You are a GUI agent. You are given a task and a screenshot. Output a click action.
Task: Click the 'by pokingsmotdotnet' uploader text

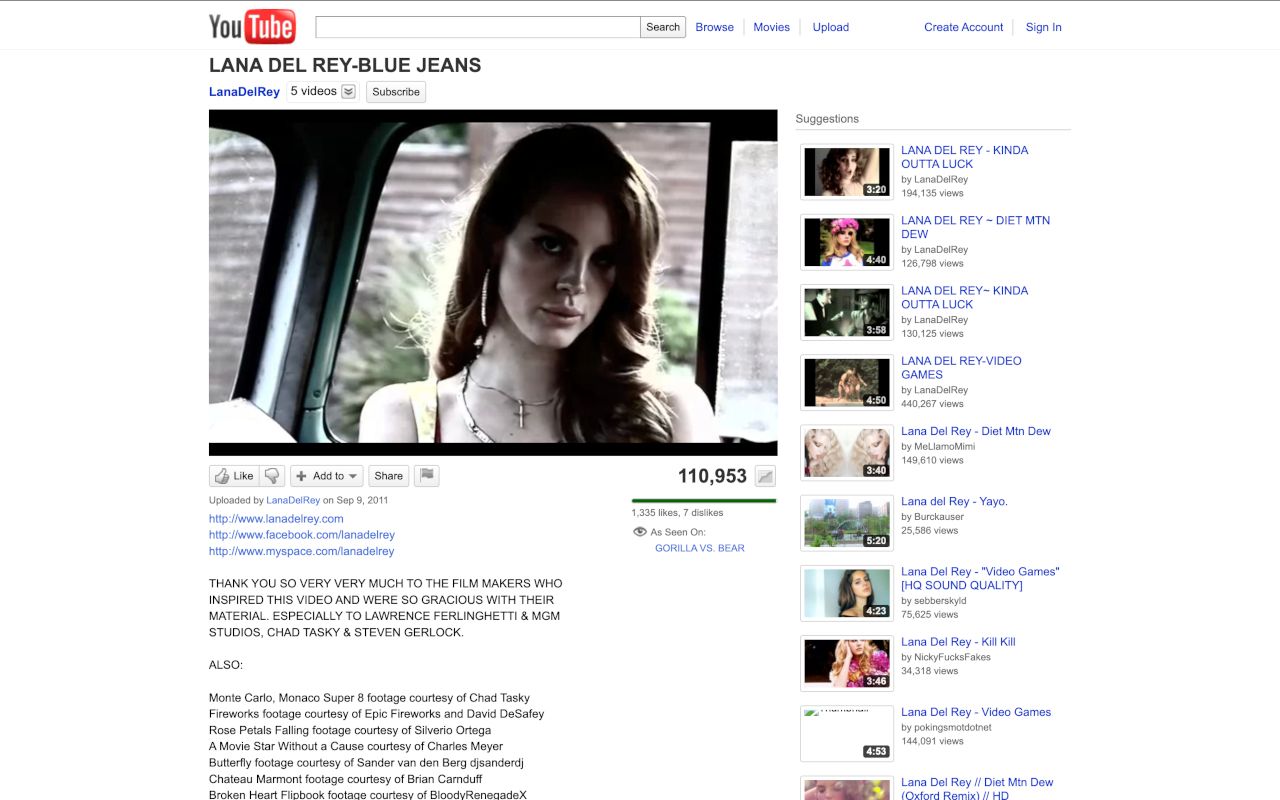946,727
